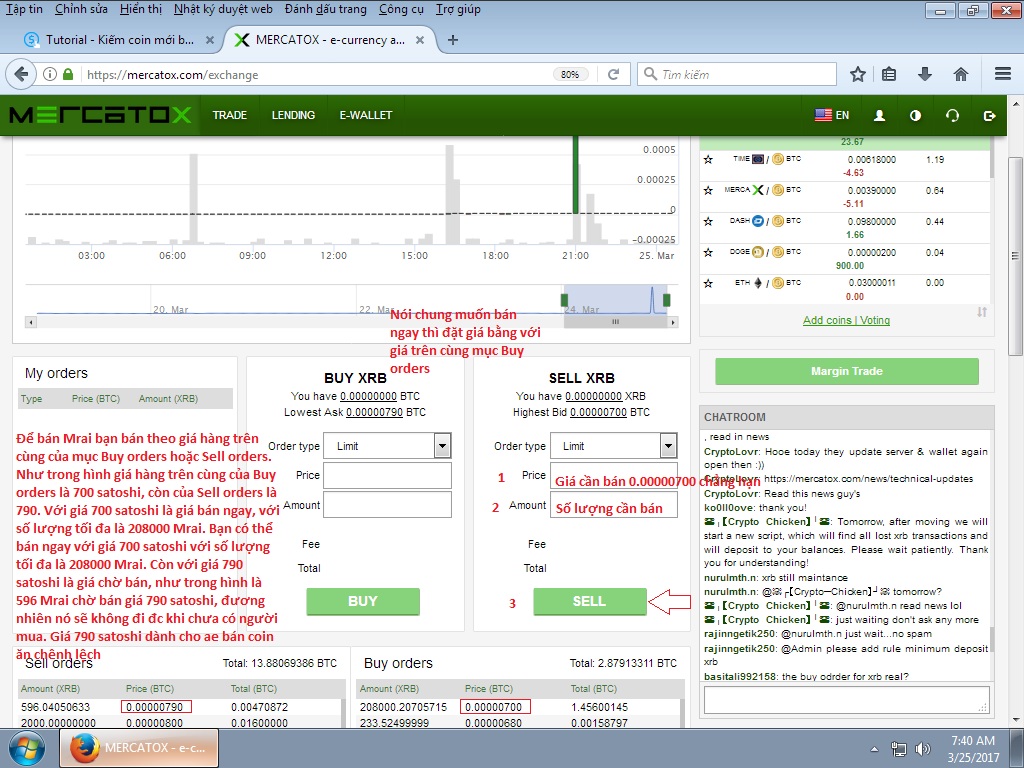Open the downloads arrow icon
The width and height of the screenshot is (1024, 768).
coord(925,74)
